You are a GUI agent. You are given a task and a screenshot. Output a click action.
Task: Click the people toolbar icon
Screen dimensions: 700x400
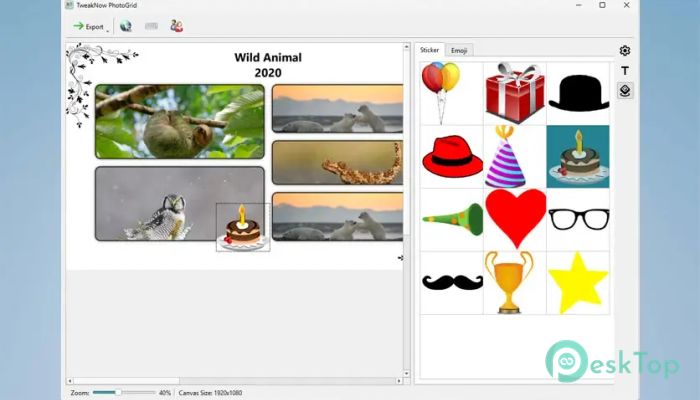[x=176, y=26]
